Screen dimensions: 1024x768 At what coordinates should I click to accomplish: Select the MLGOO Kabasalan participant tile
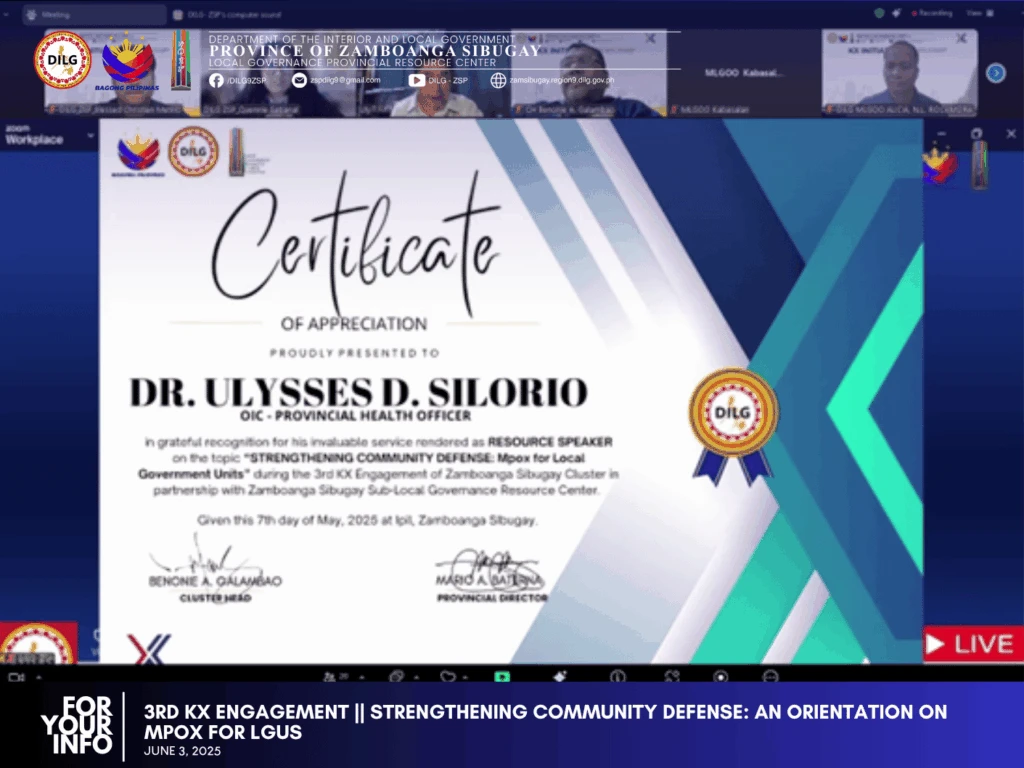click(744, 72)
